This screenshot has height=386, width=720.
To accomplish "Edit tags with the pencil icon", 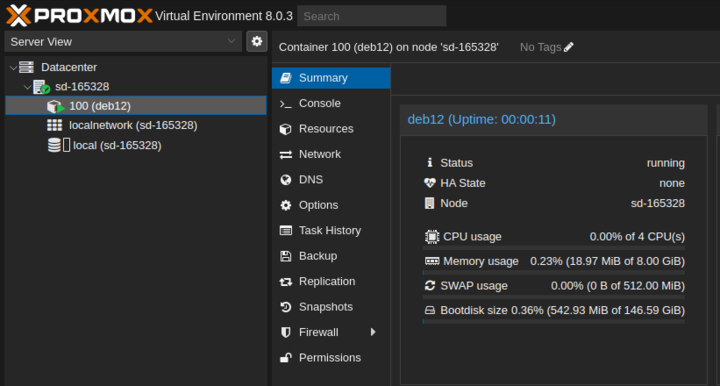I will click(569, 47).
